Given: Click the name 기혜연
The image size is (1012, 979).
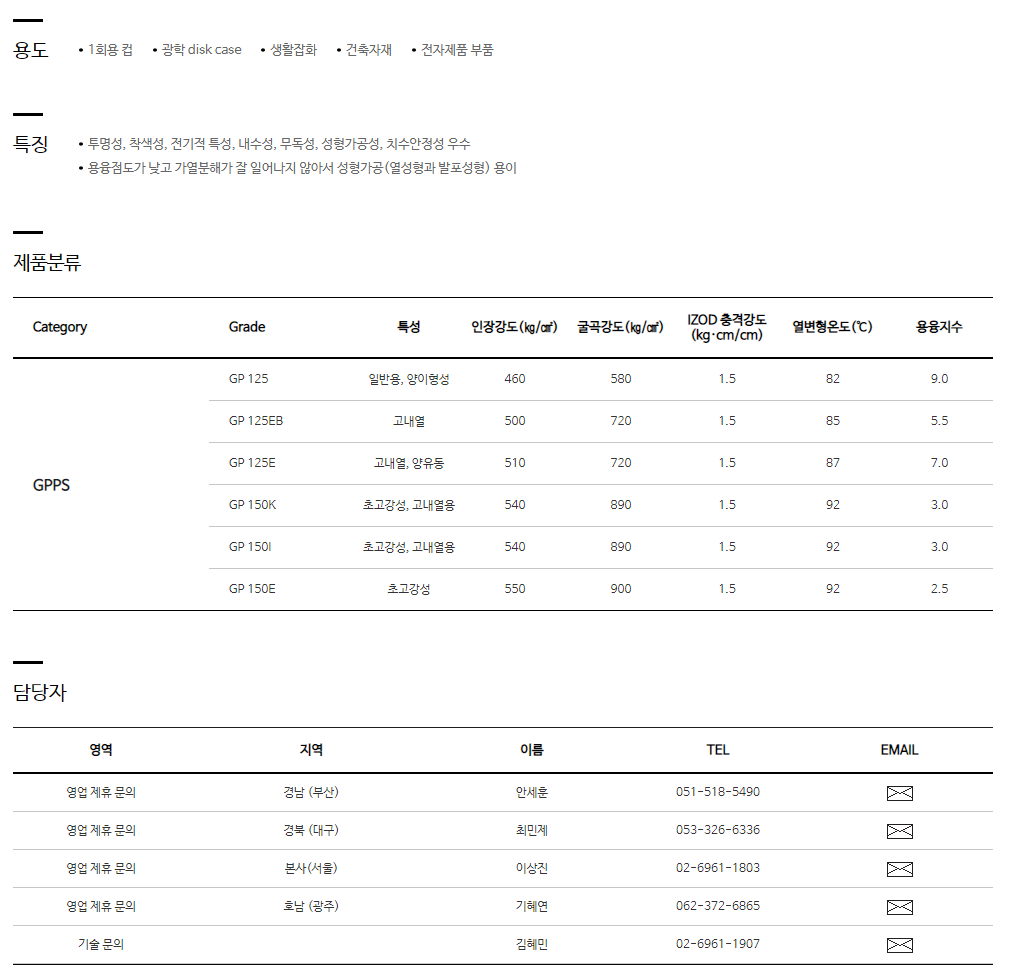Looking at the screenshot, I should [x=531, y=907].
